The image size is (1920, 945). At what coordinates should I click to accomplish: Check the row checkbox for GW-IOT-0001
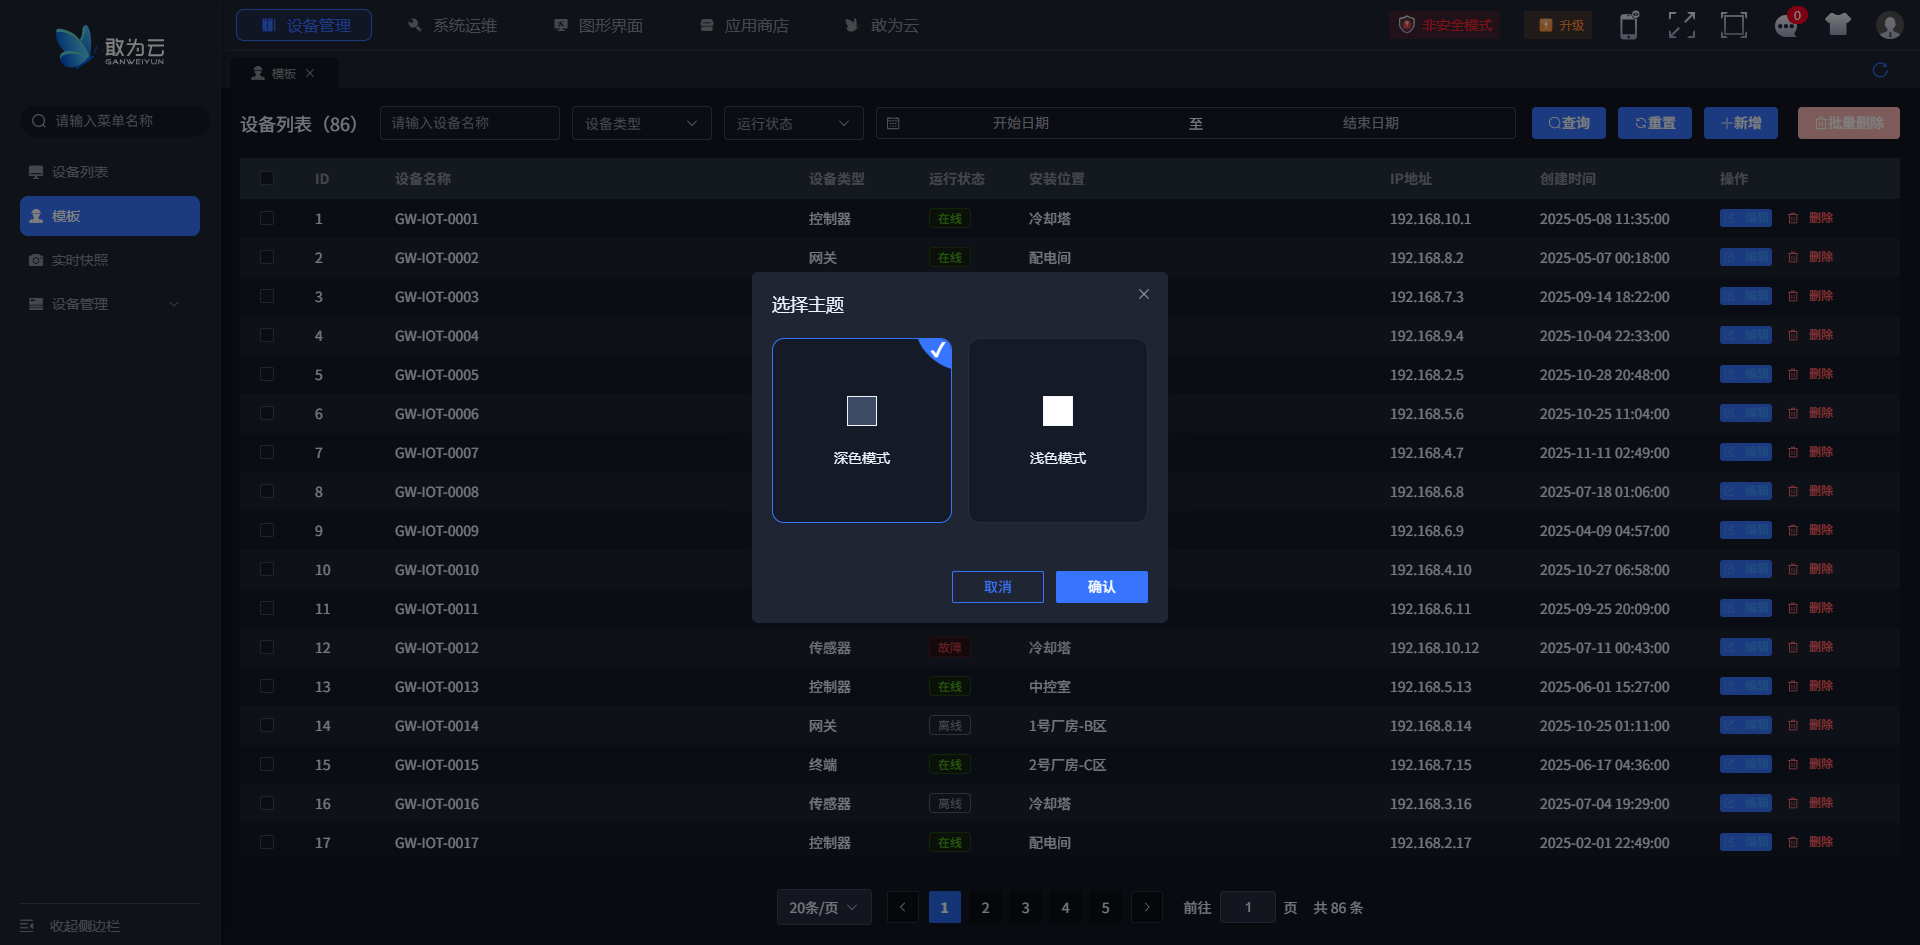(x=267, y=218)
